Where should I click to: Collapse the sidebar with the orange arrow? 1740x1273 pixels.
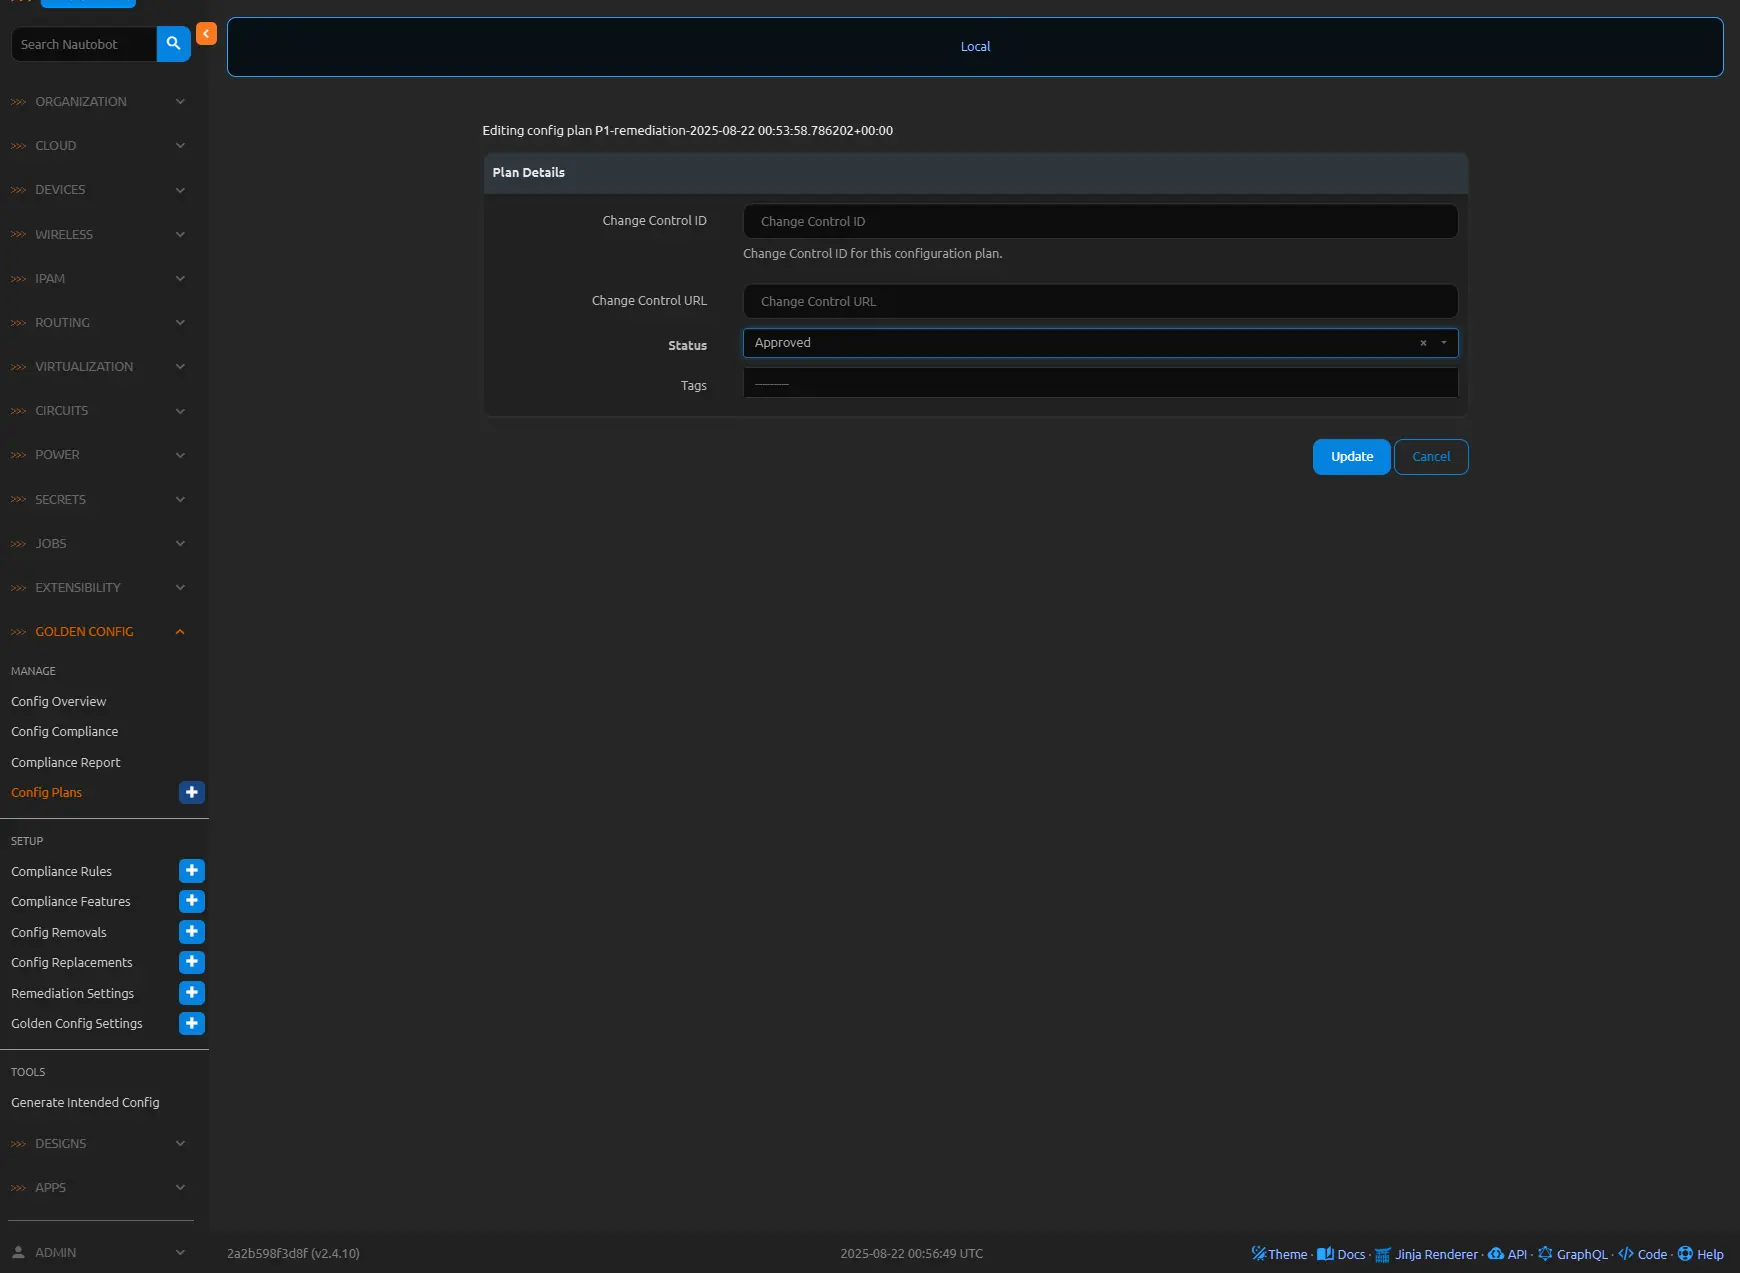coord(206,34)
